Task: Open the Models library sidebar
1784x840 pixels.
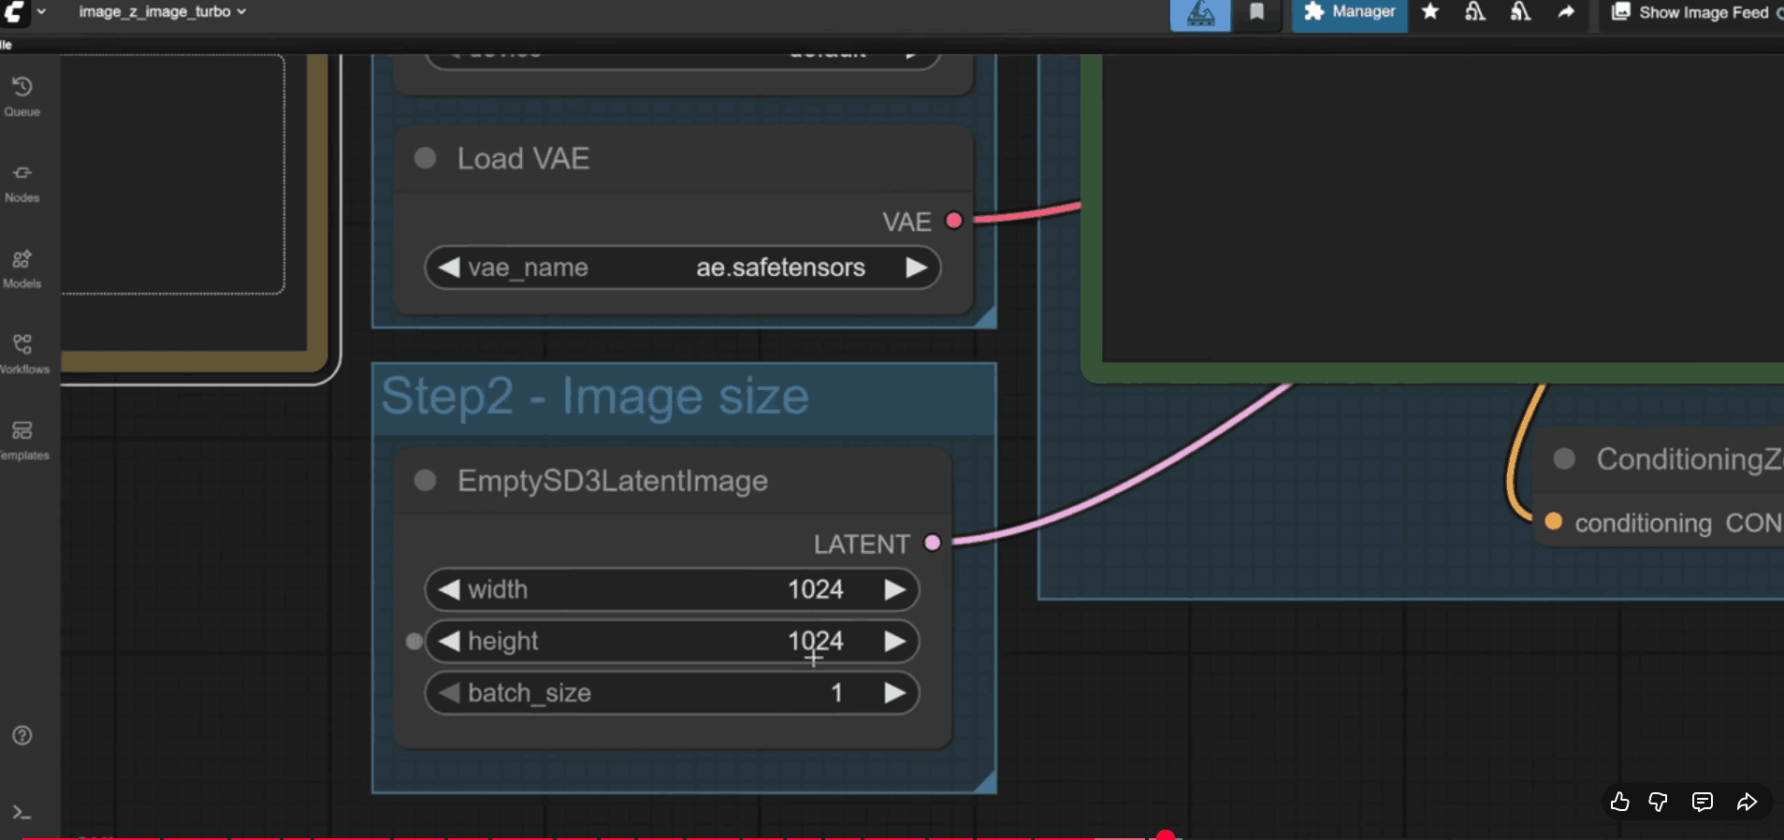Action: coord(22,268)
